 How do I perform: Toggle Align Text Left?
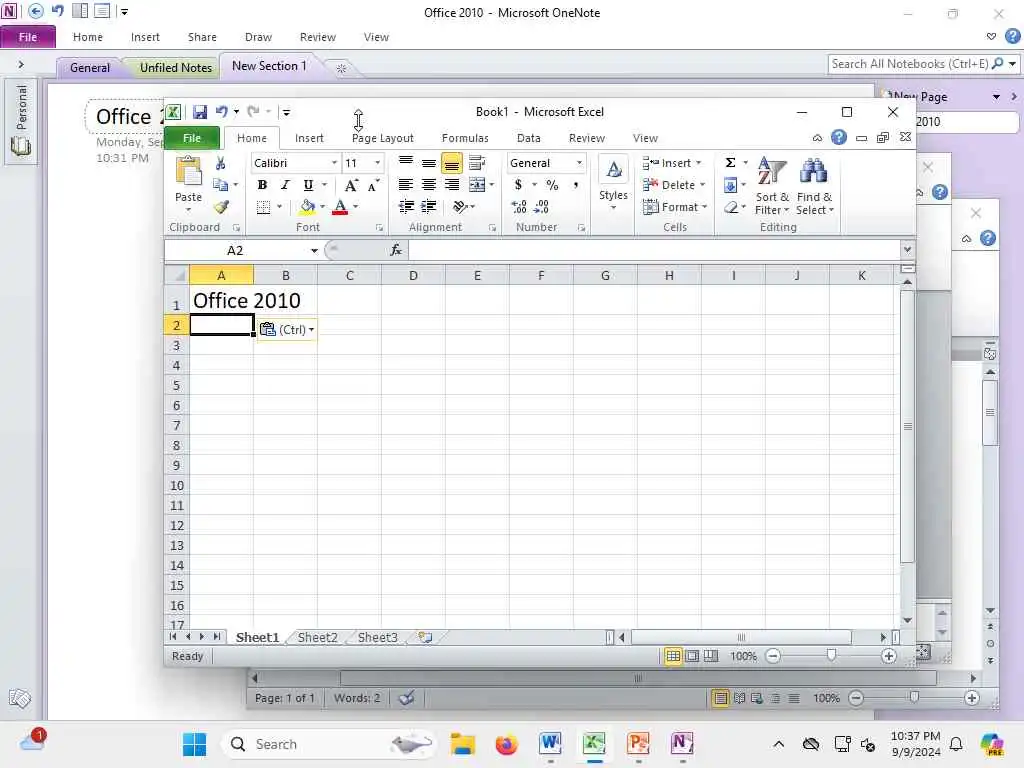406,185
